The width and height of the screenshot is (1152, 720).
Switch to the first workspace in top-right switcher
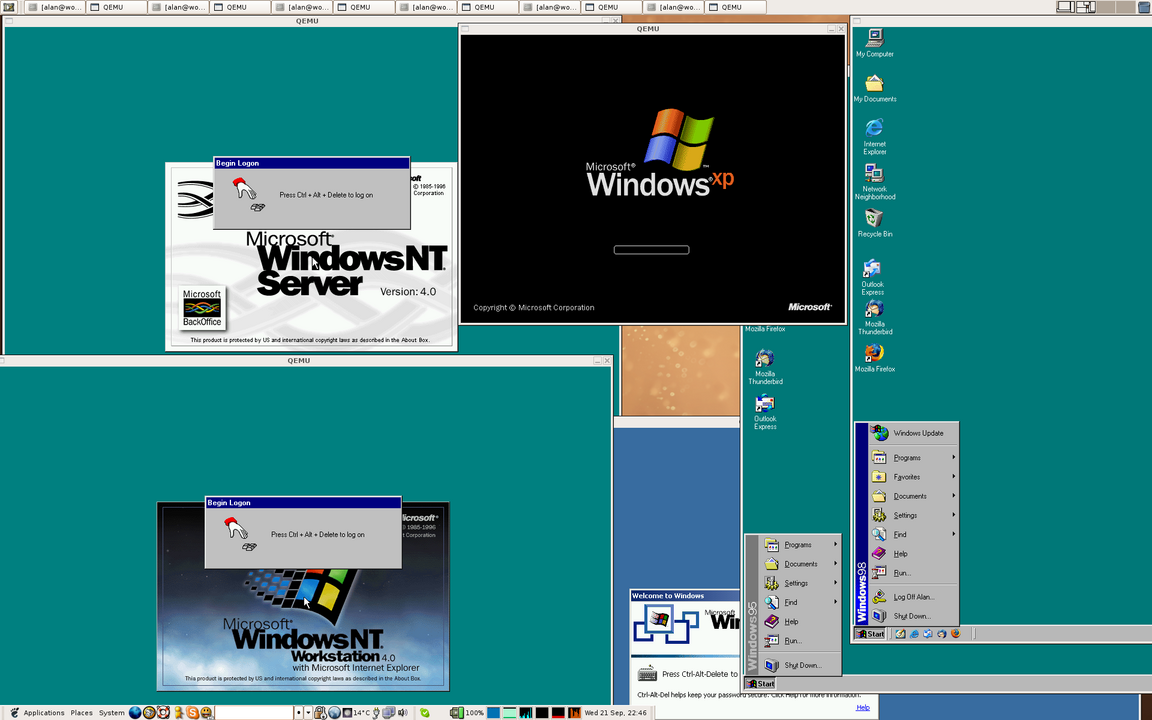(x=1065, y=7)
